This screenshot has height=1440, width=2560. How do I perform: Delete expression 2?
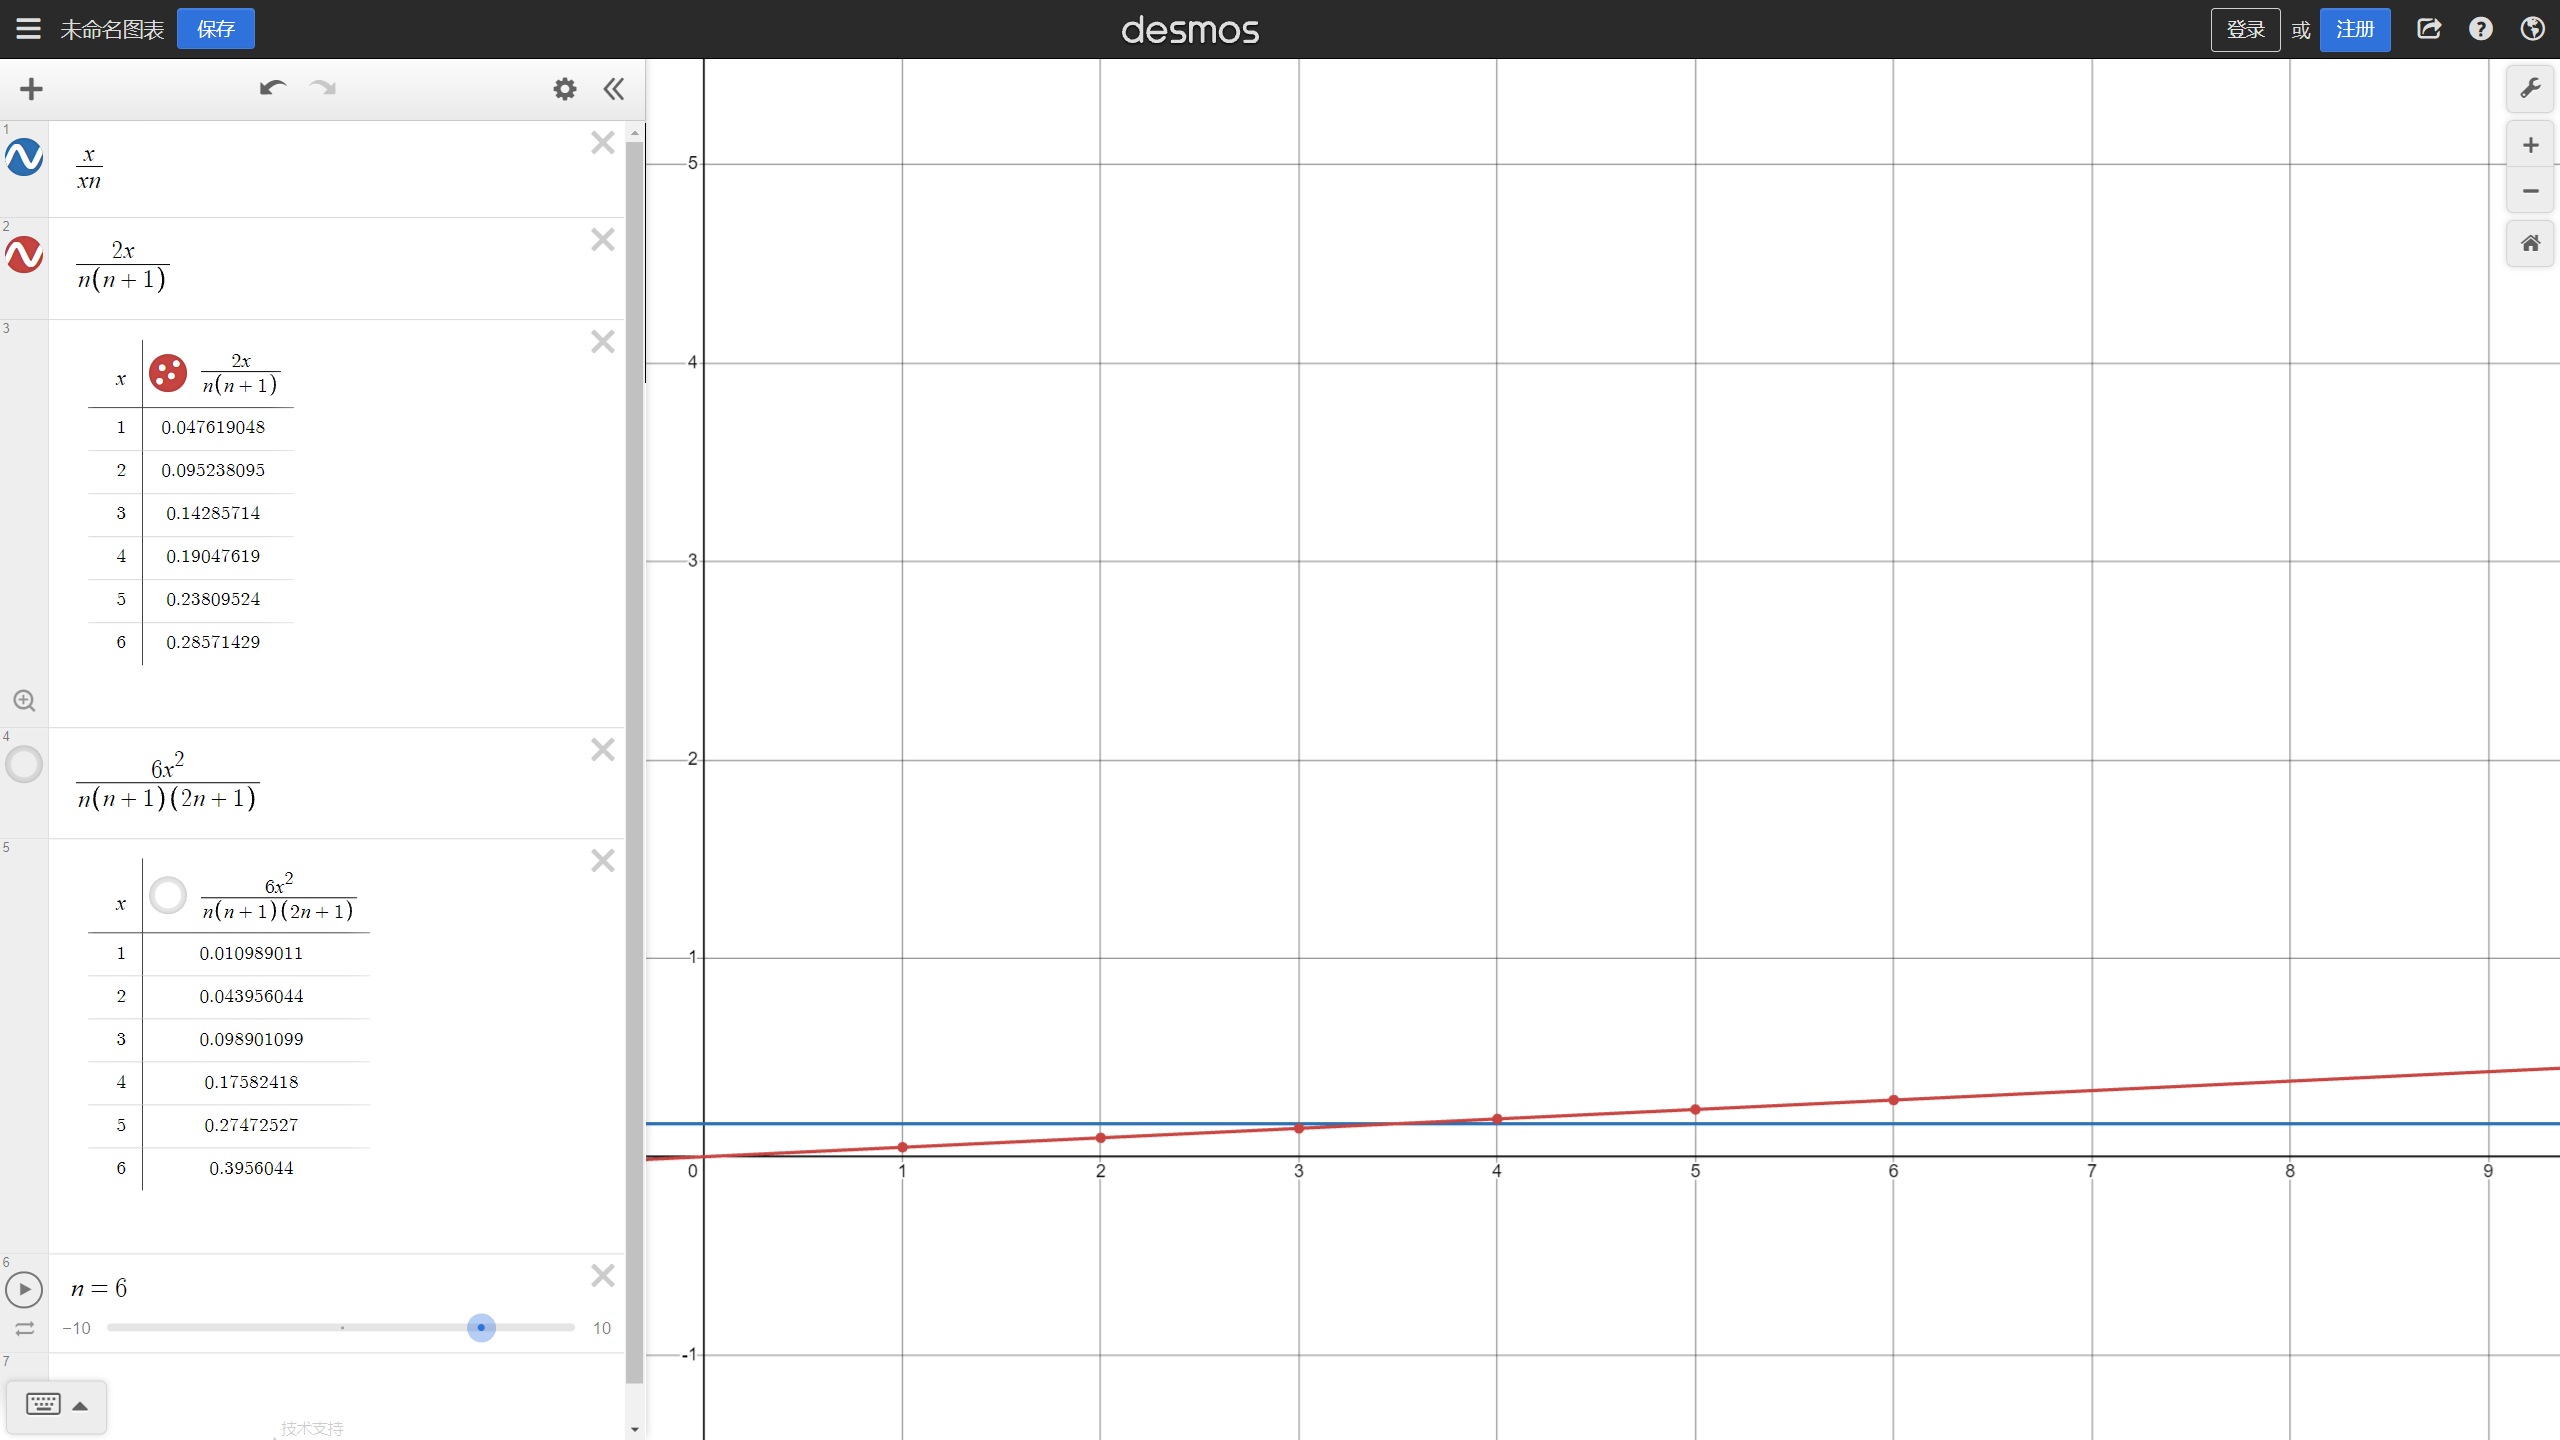click(x=602, y=240)
